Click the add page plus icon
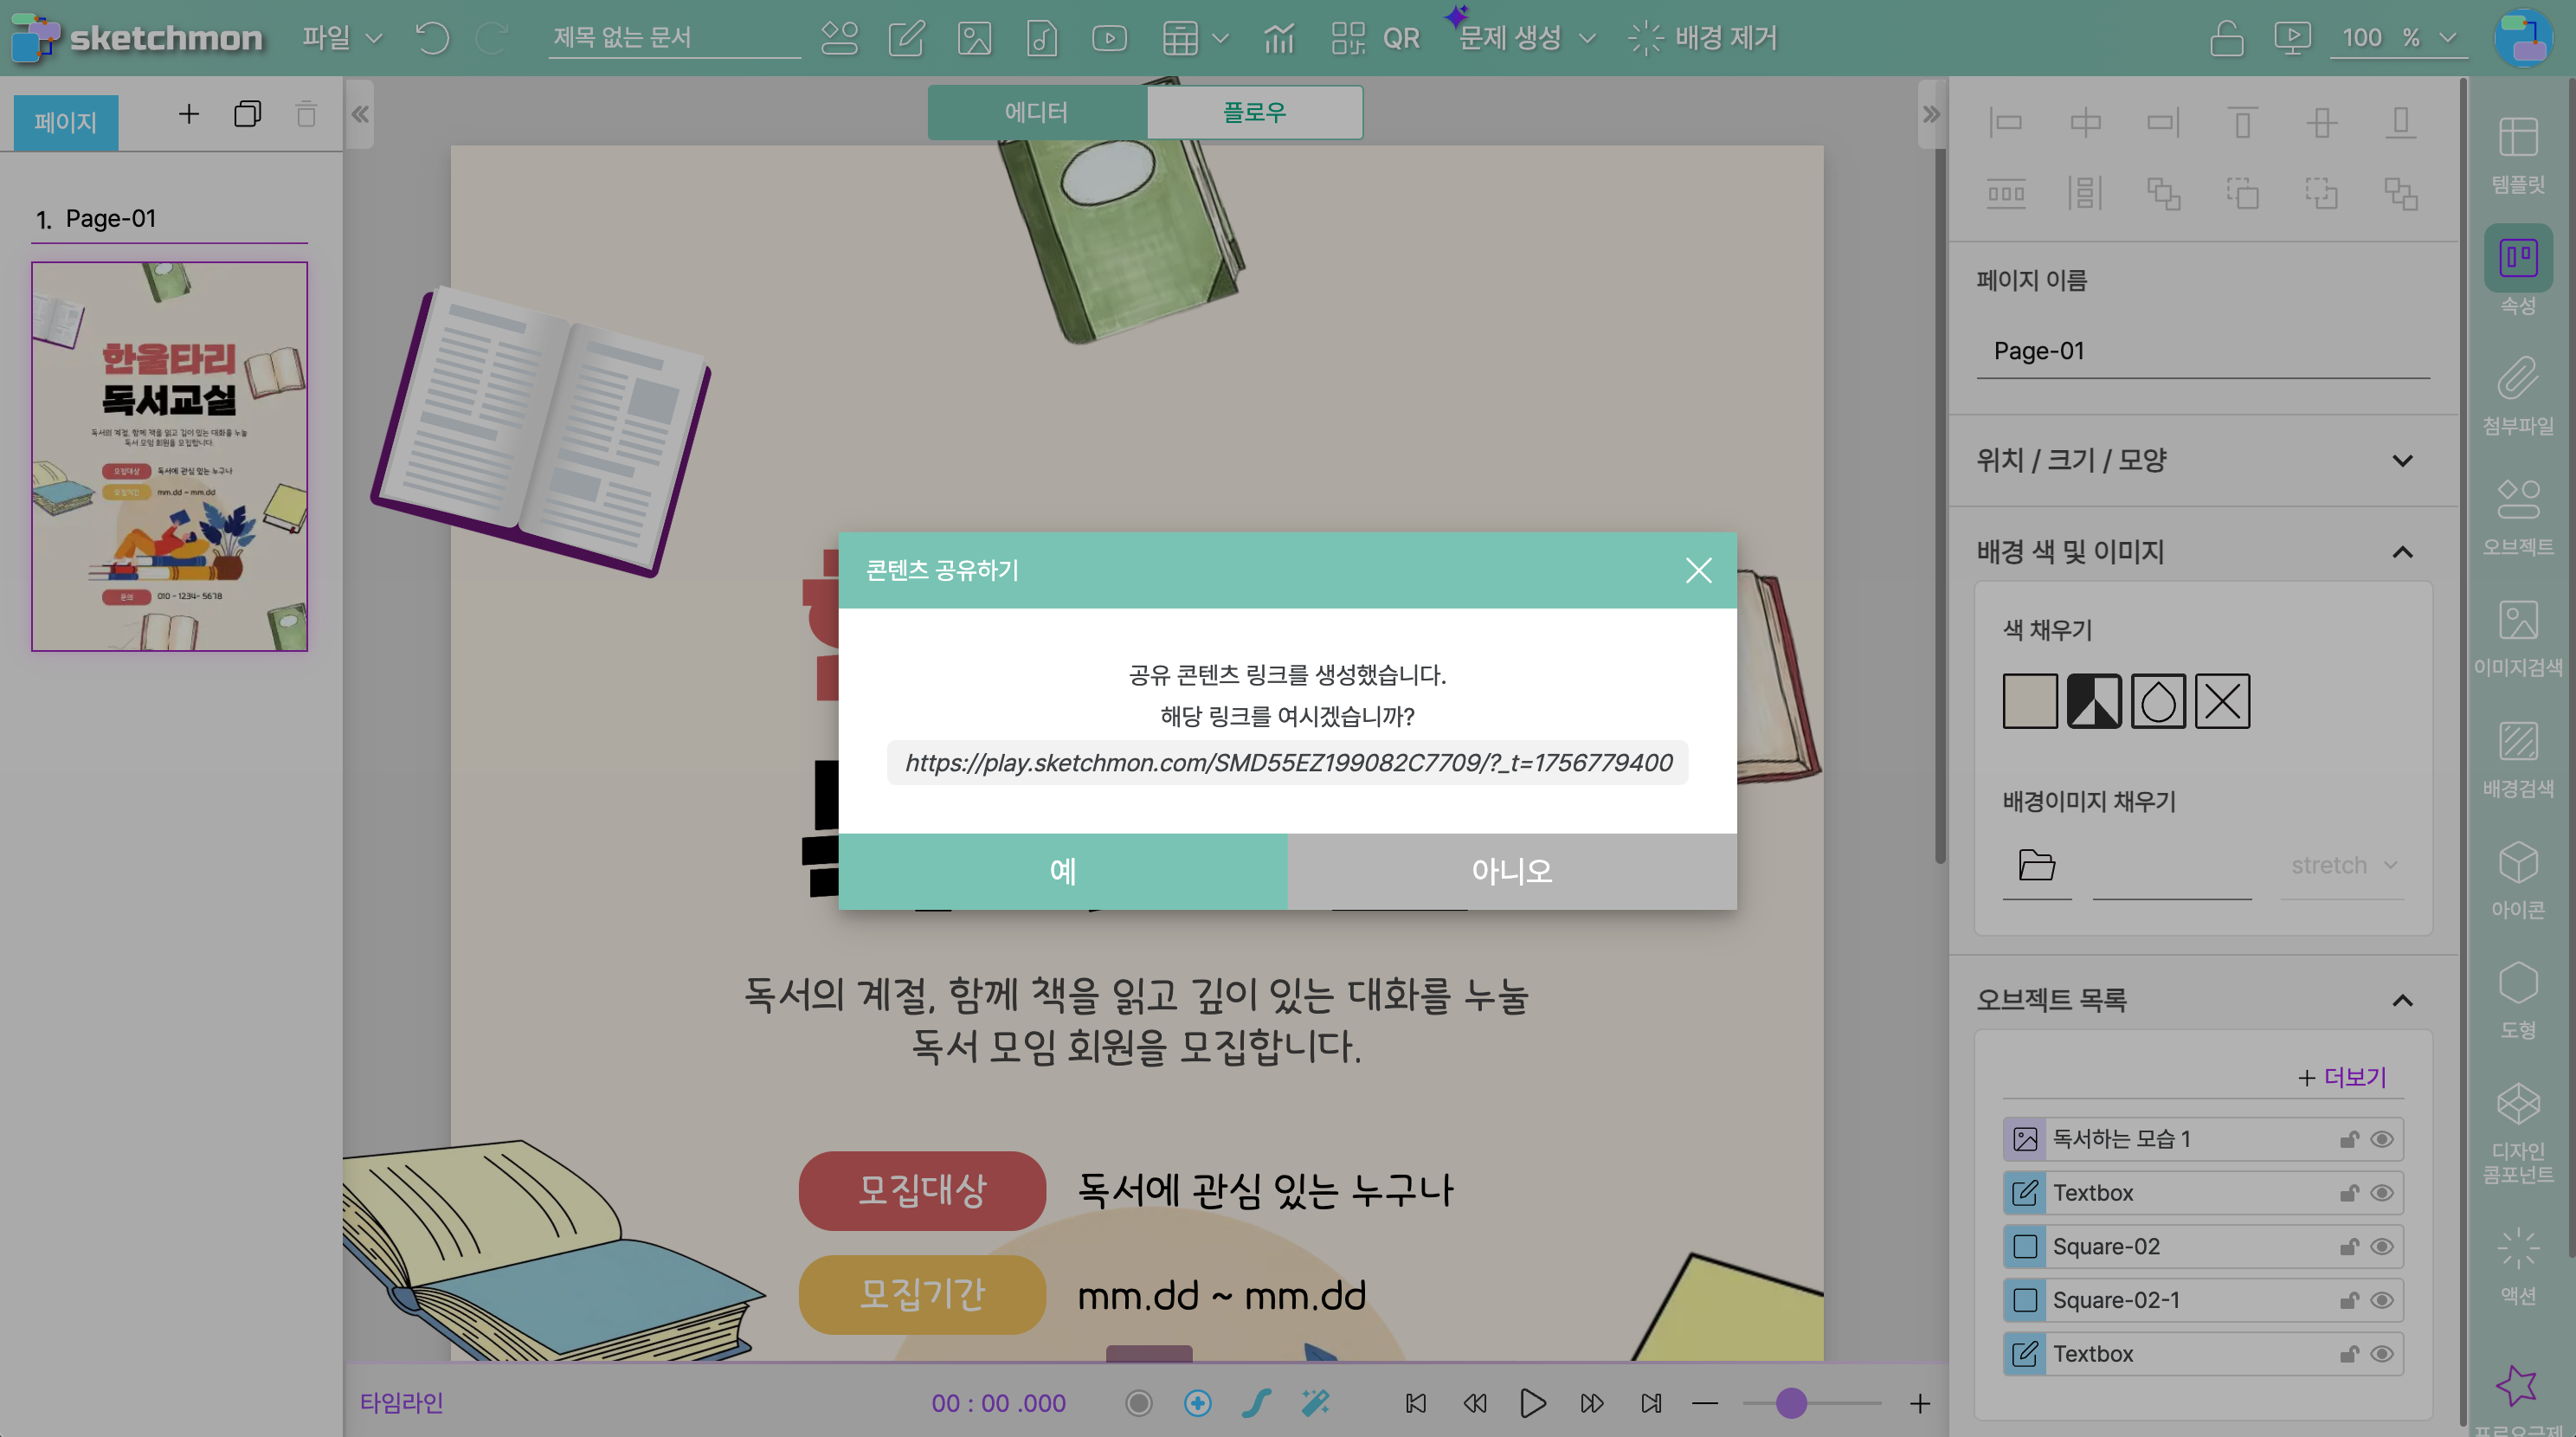Viewport: 2576px width, 1437px height. pos(188,114)
